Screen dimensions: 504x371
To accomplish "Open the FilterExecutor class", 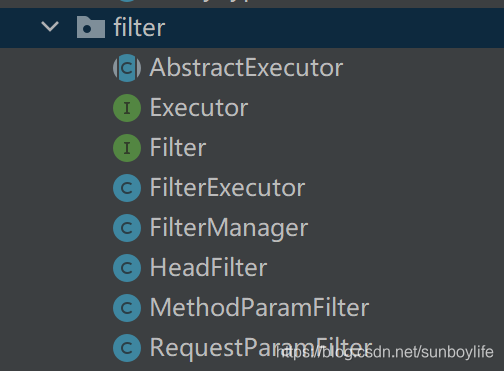I will pos(227,187).
